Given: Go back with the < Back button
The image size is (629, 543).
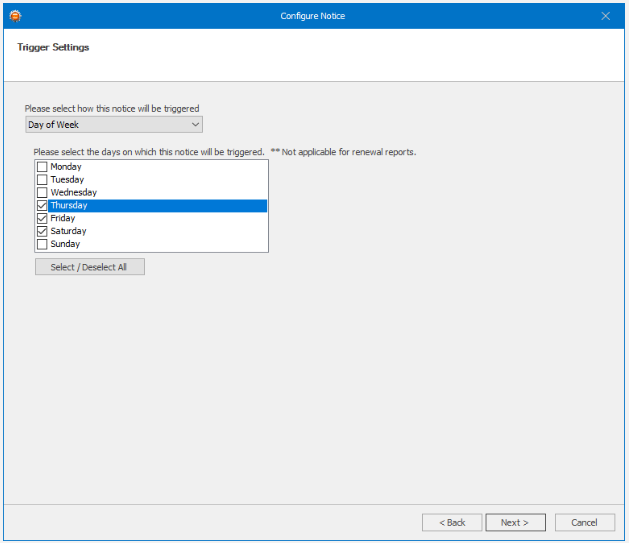Looking at the screenshot, I should pyautogui.click(x=452, y=523).
